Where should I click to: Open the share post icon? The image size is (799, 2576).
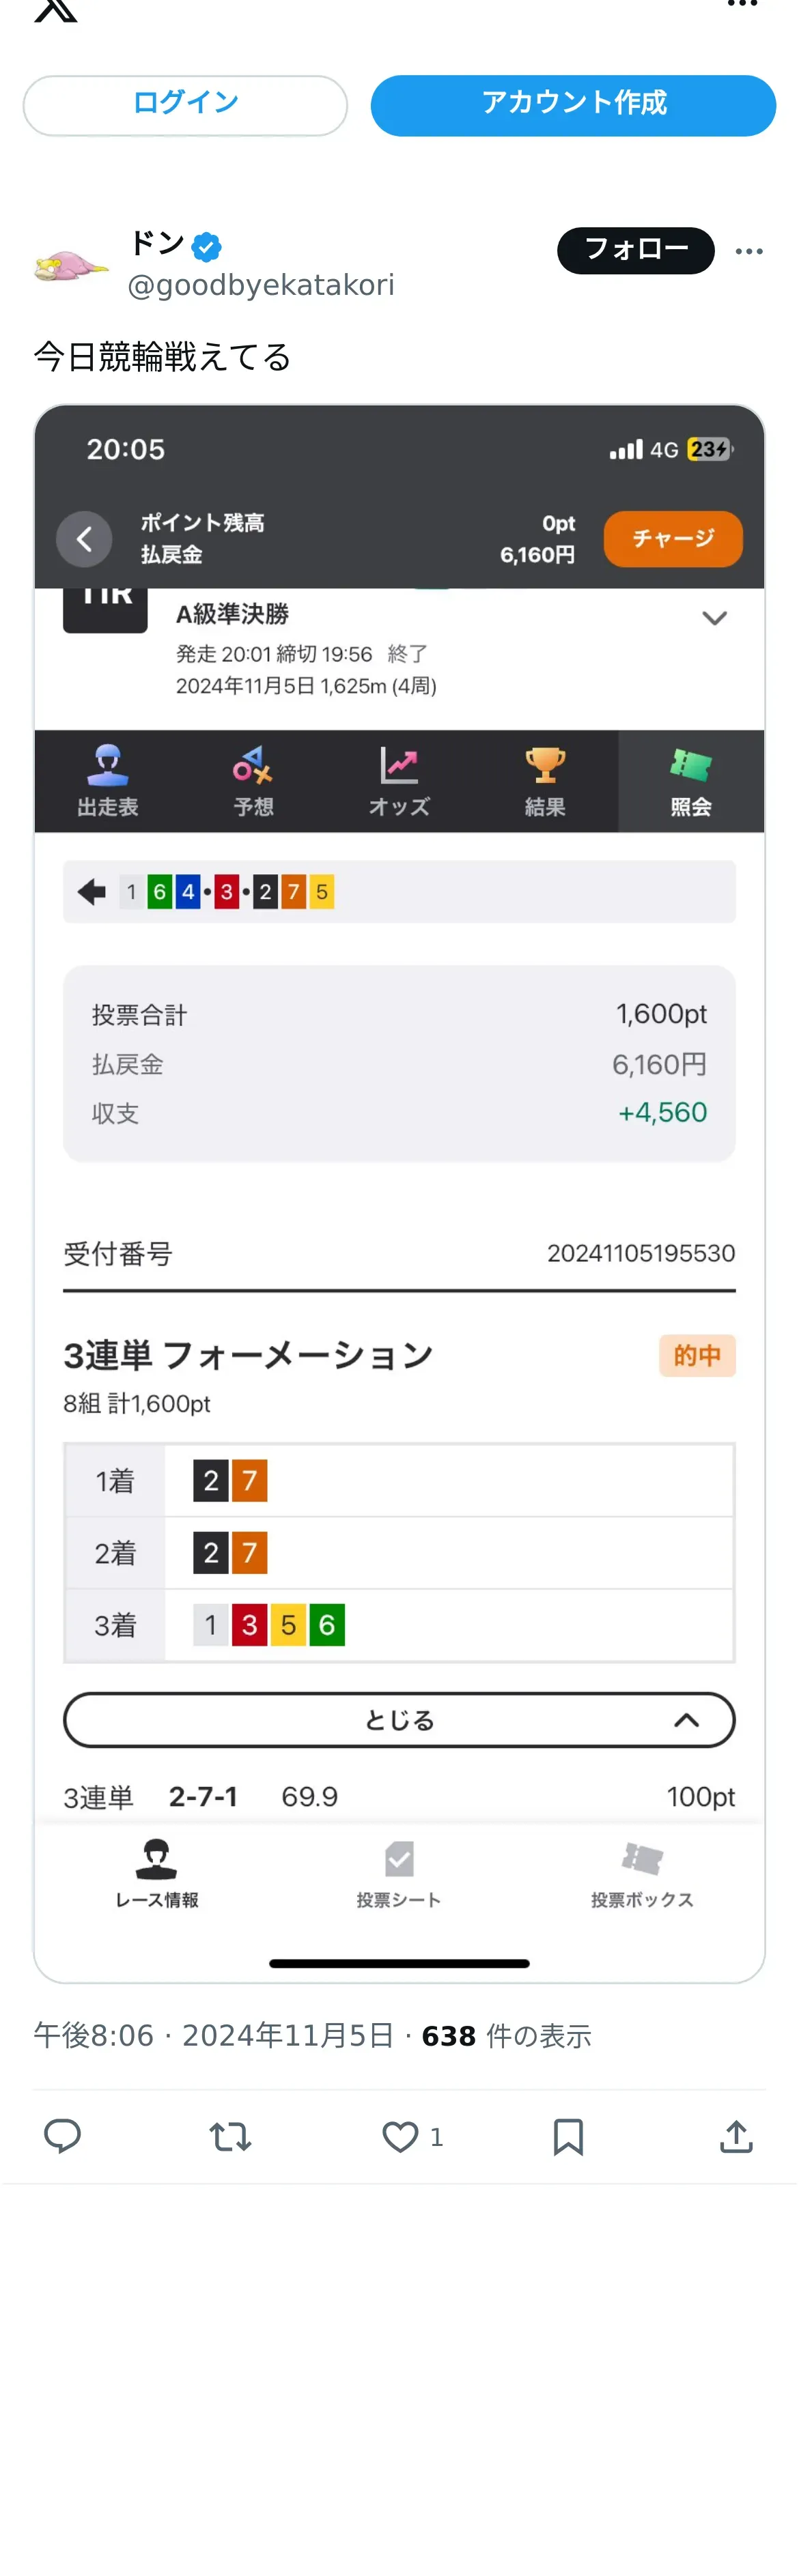736,2137
